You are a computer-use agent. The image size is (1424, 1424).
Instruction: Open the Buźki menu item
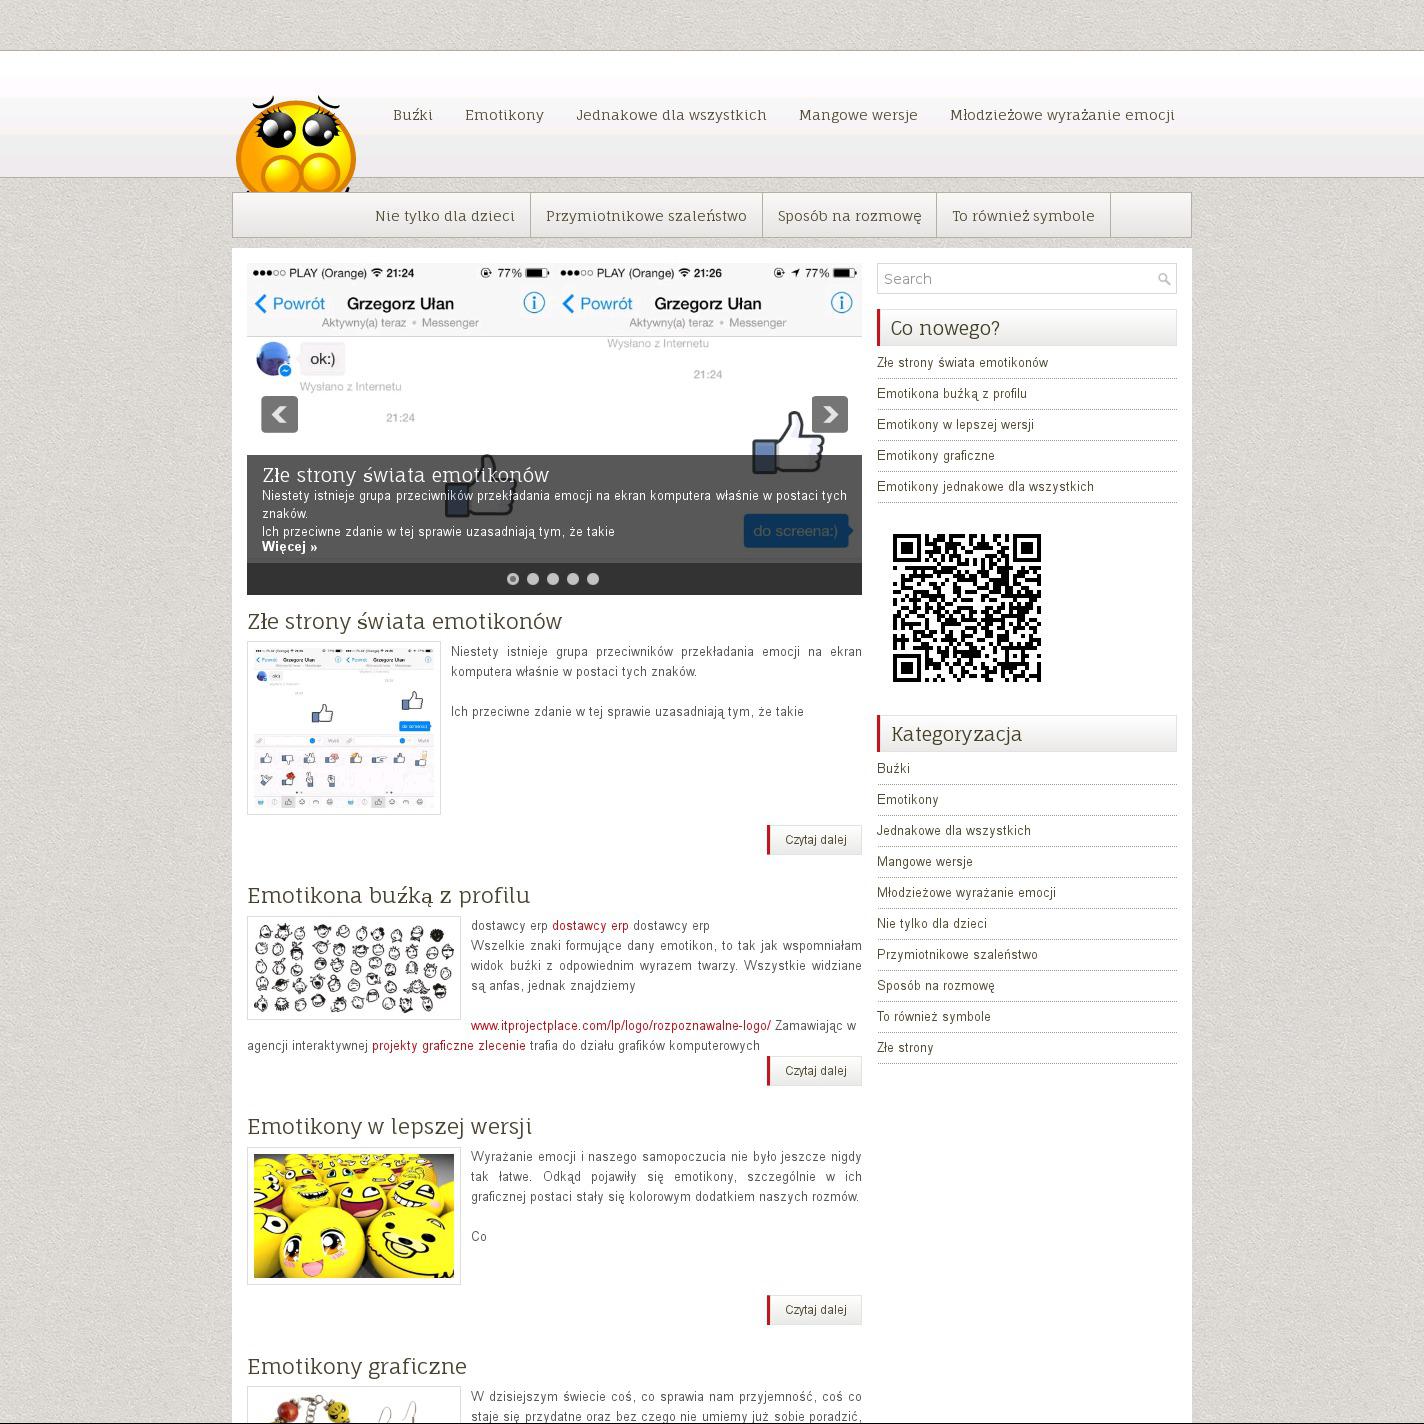[x=412, y=115]
